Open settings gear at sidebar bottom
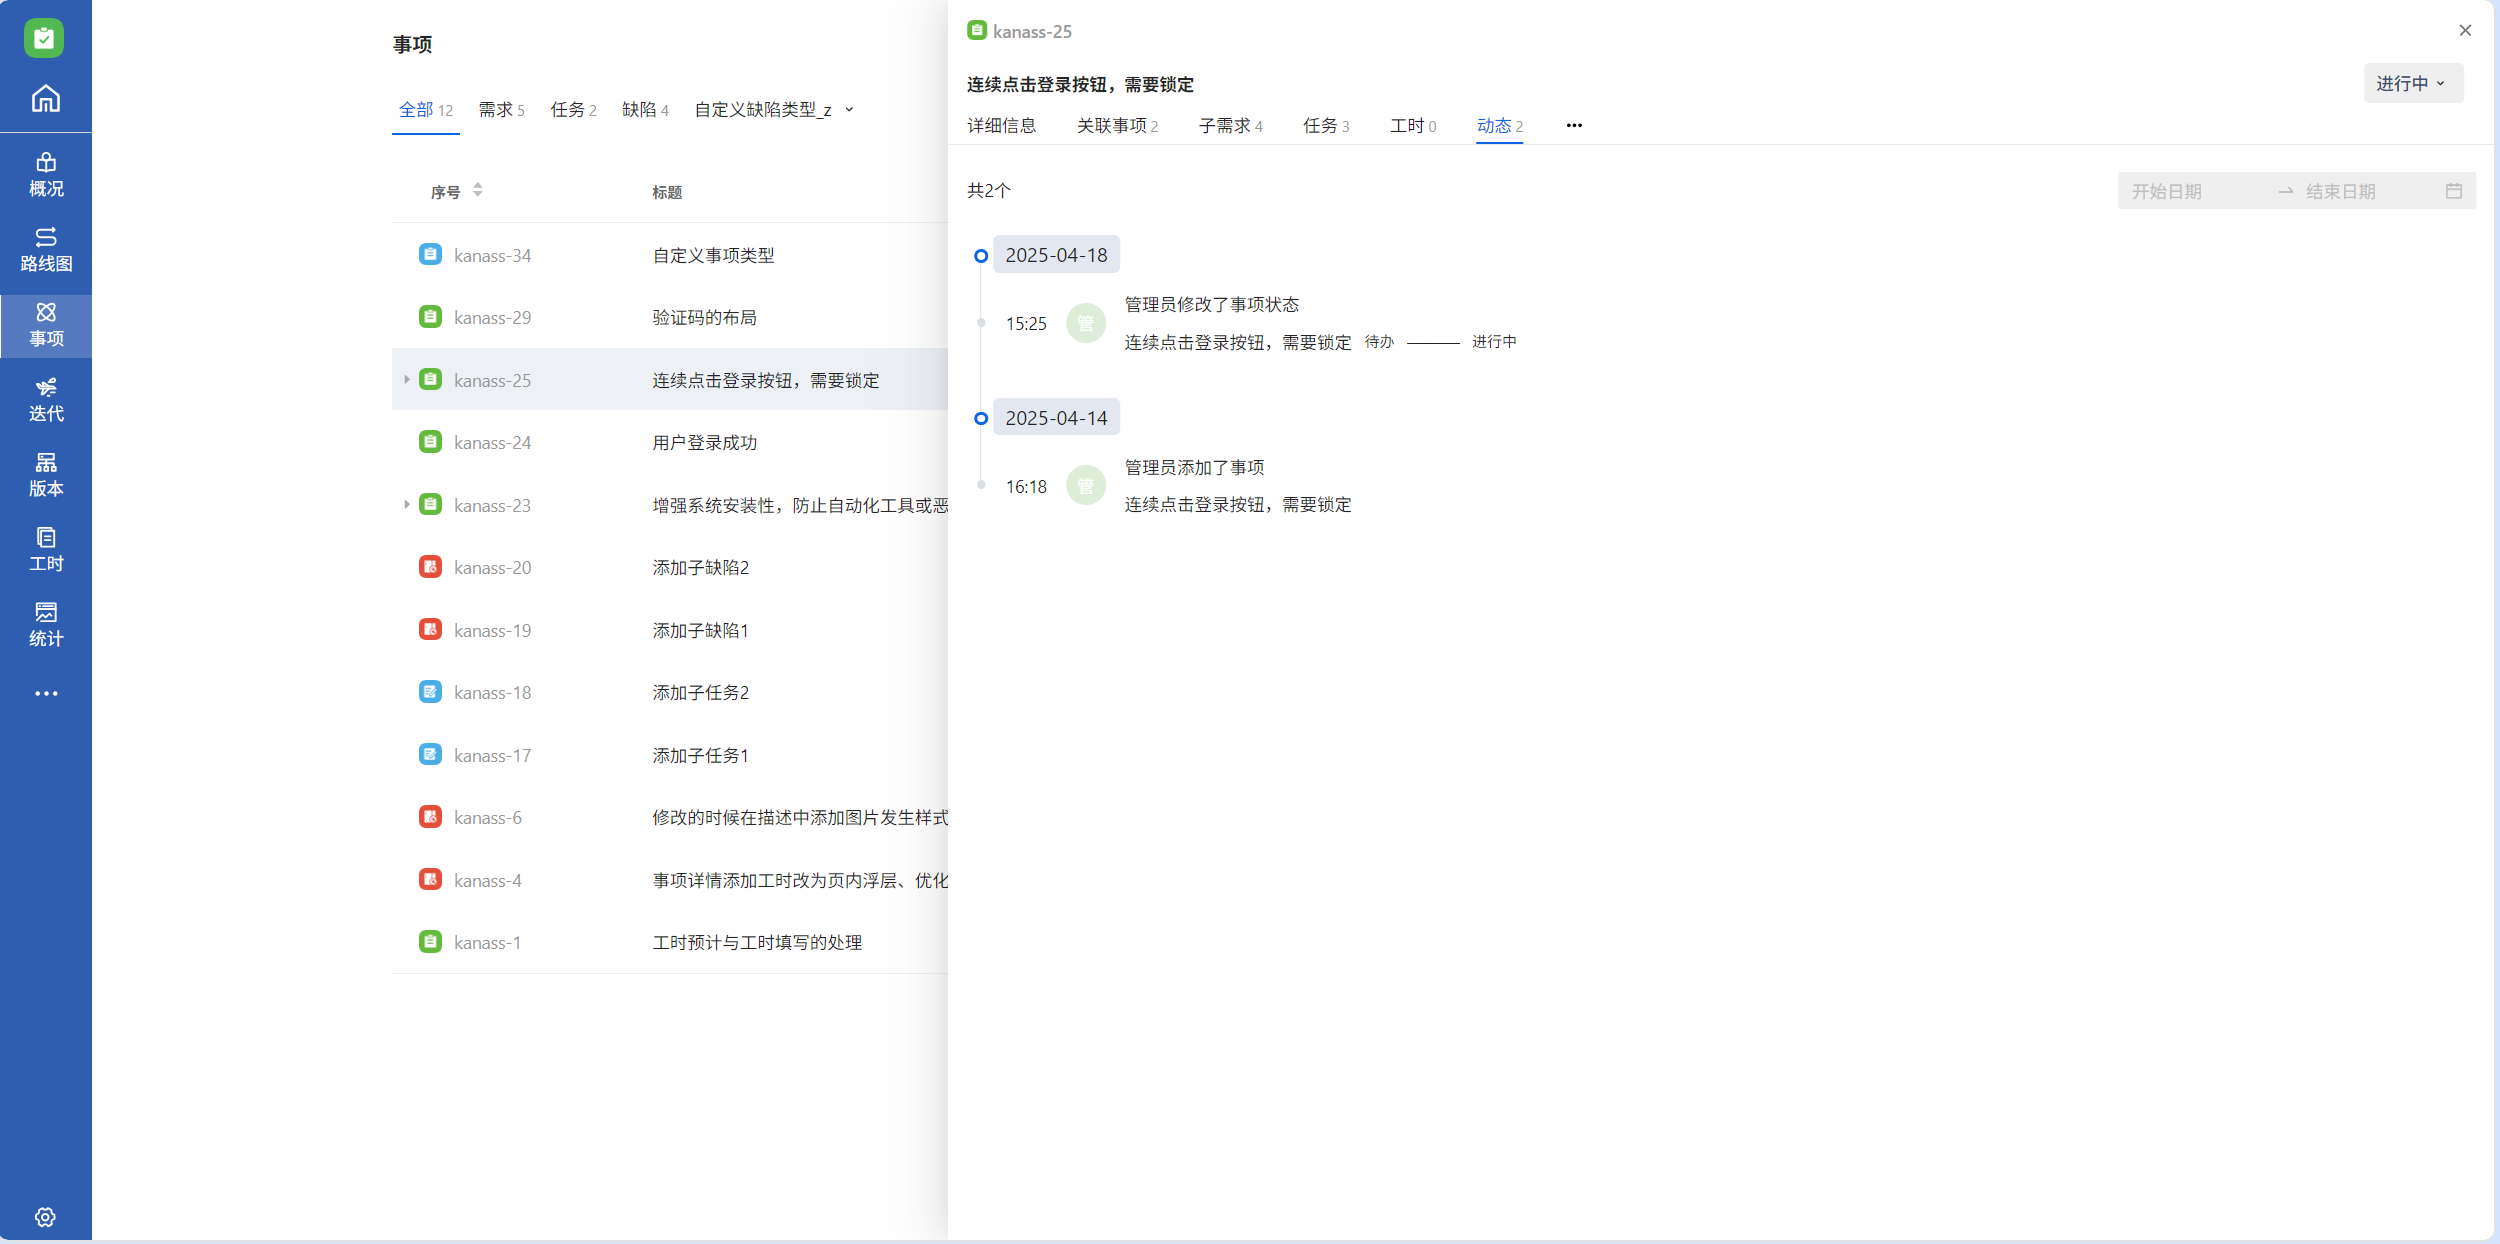Viewport: 2500px width, 1244px height. (x=45, y=1216)
